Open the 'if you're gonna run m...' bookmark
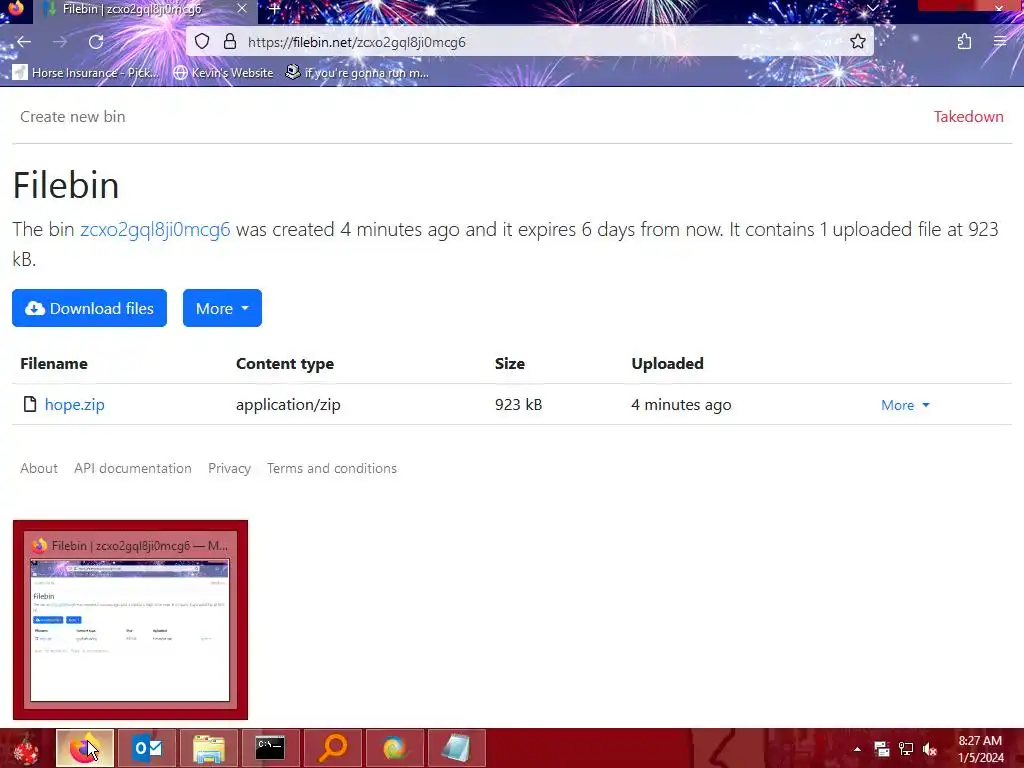1024x768 pixels. point(357,72)
